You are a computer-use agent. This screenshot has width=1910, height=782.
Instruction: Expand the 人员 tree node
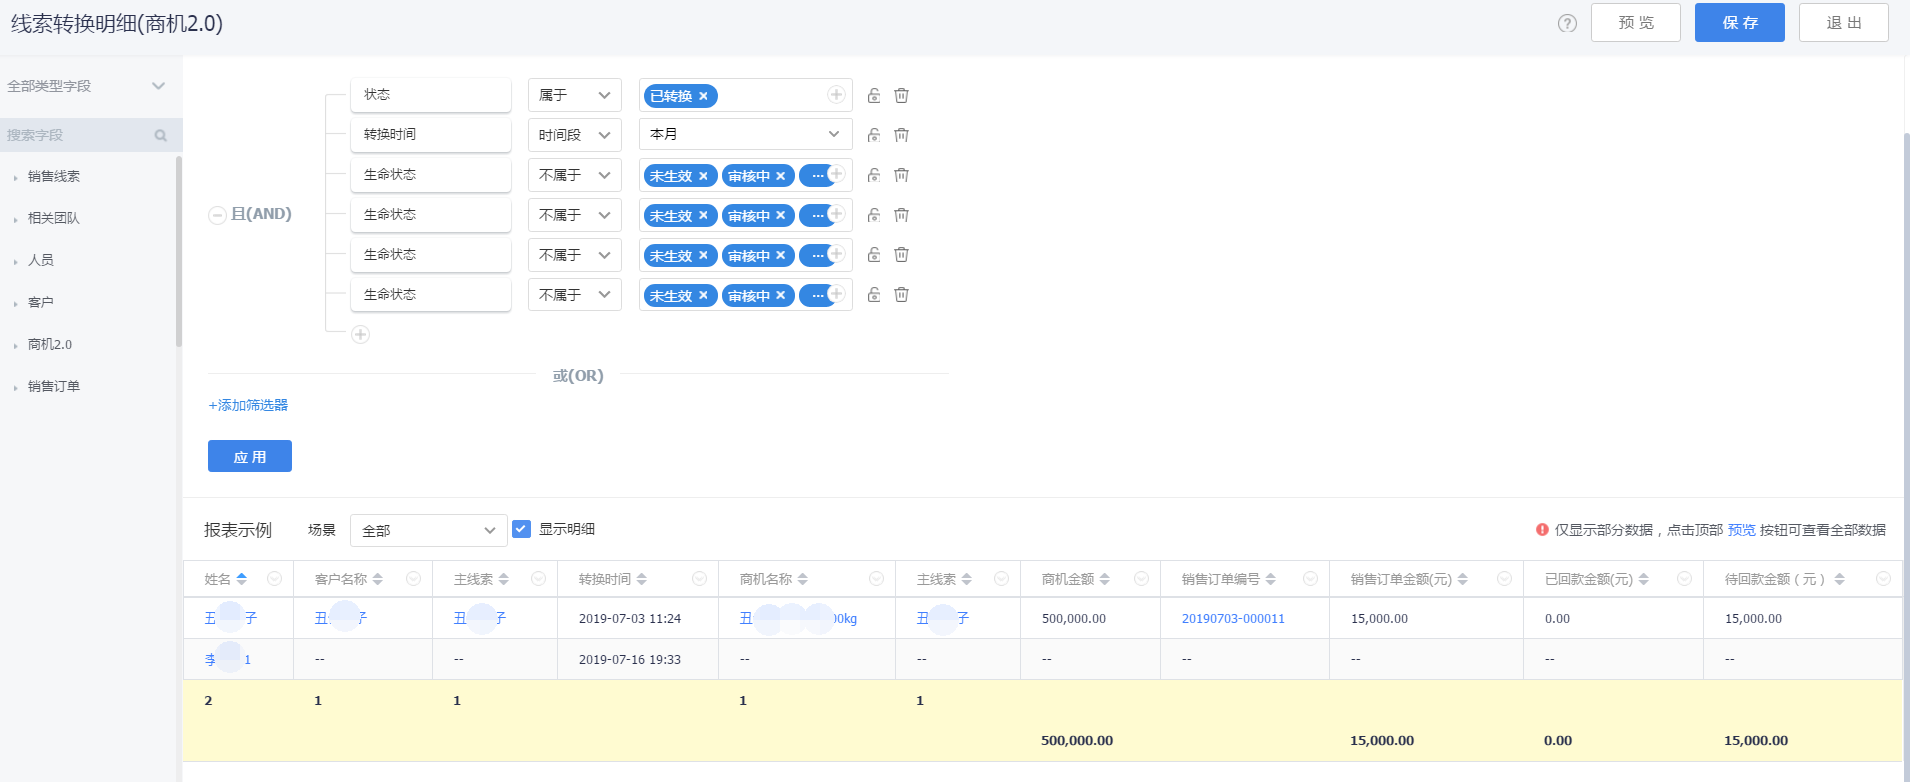[16, 261]
